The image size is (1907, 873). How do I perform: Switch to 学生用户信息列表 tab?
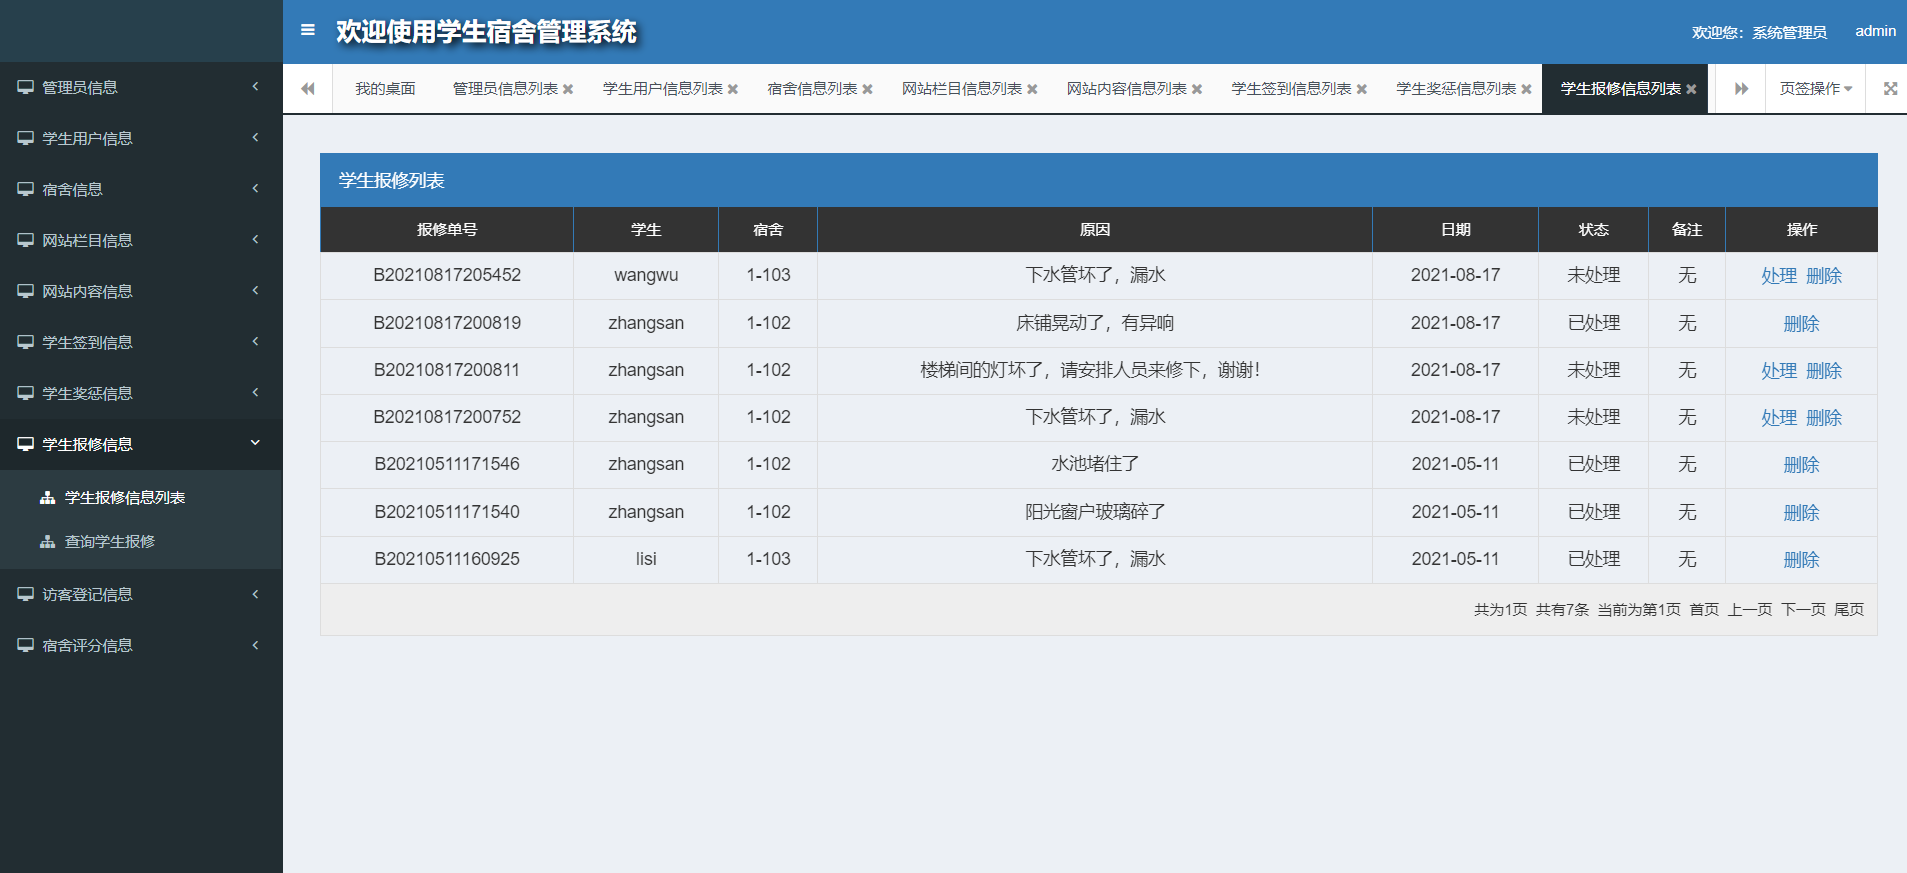(662, 89)
